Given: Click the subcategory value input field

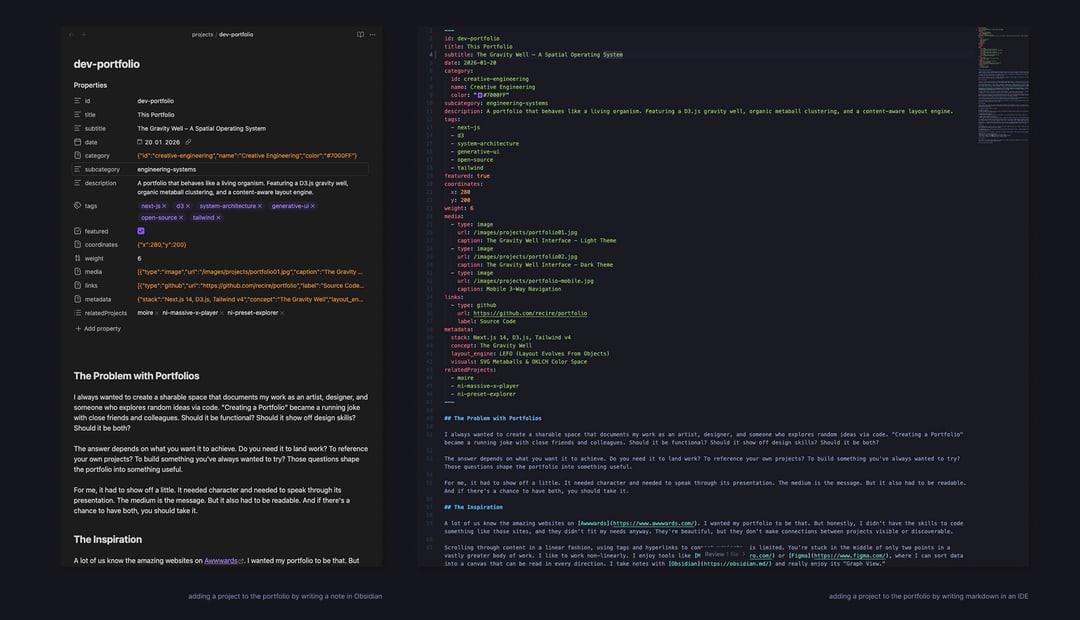Looking at the screenshot, I should coord(250,169).
